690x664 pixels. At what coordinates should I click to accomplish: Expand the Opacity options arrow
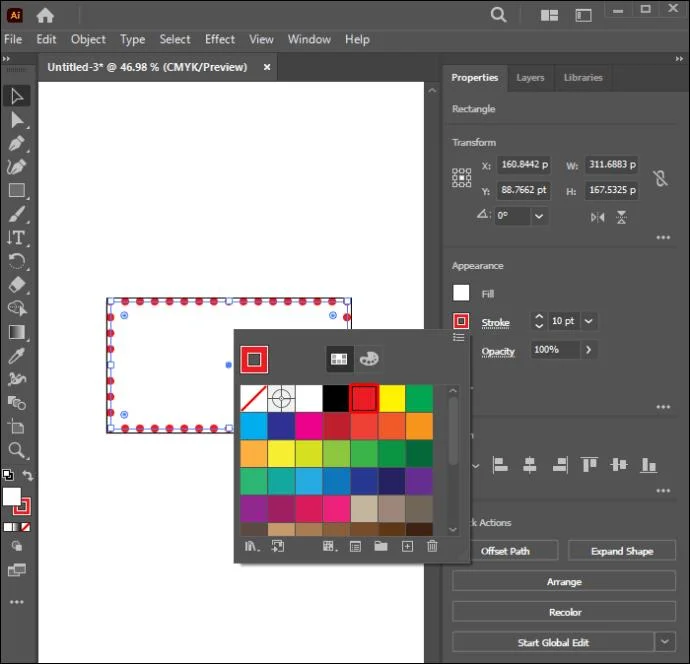coord(588,350)
